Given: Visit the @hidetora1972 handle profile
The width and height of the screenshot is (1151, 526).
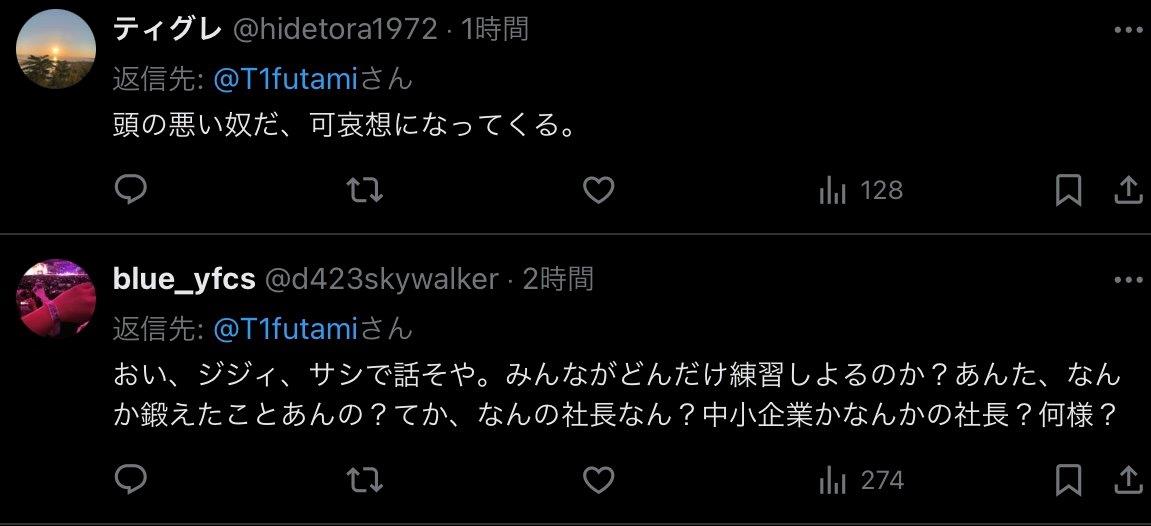Looking at the screenshot, I should point(335,29).
